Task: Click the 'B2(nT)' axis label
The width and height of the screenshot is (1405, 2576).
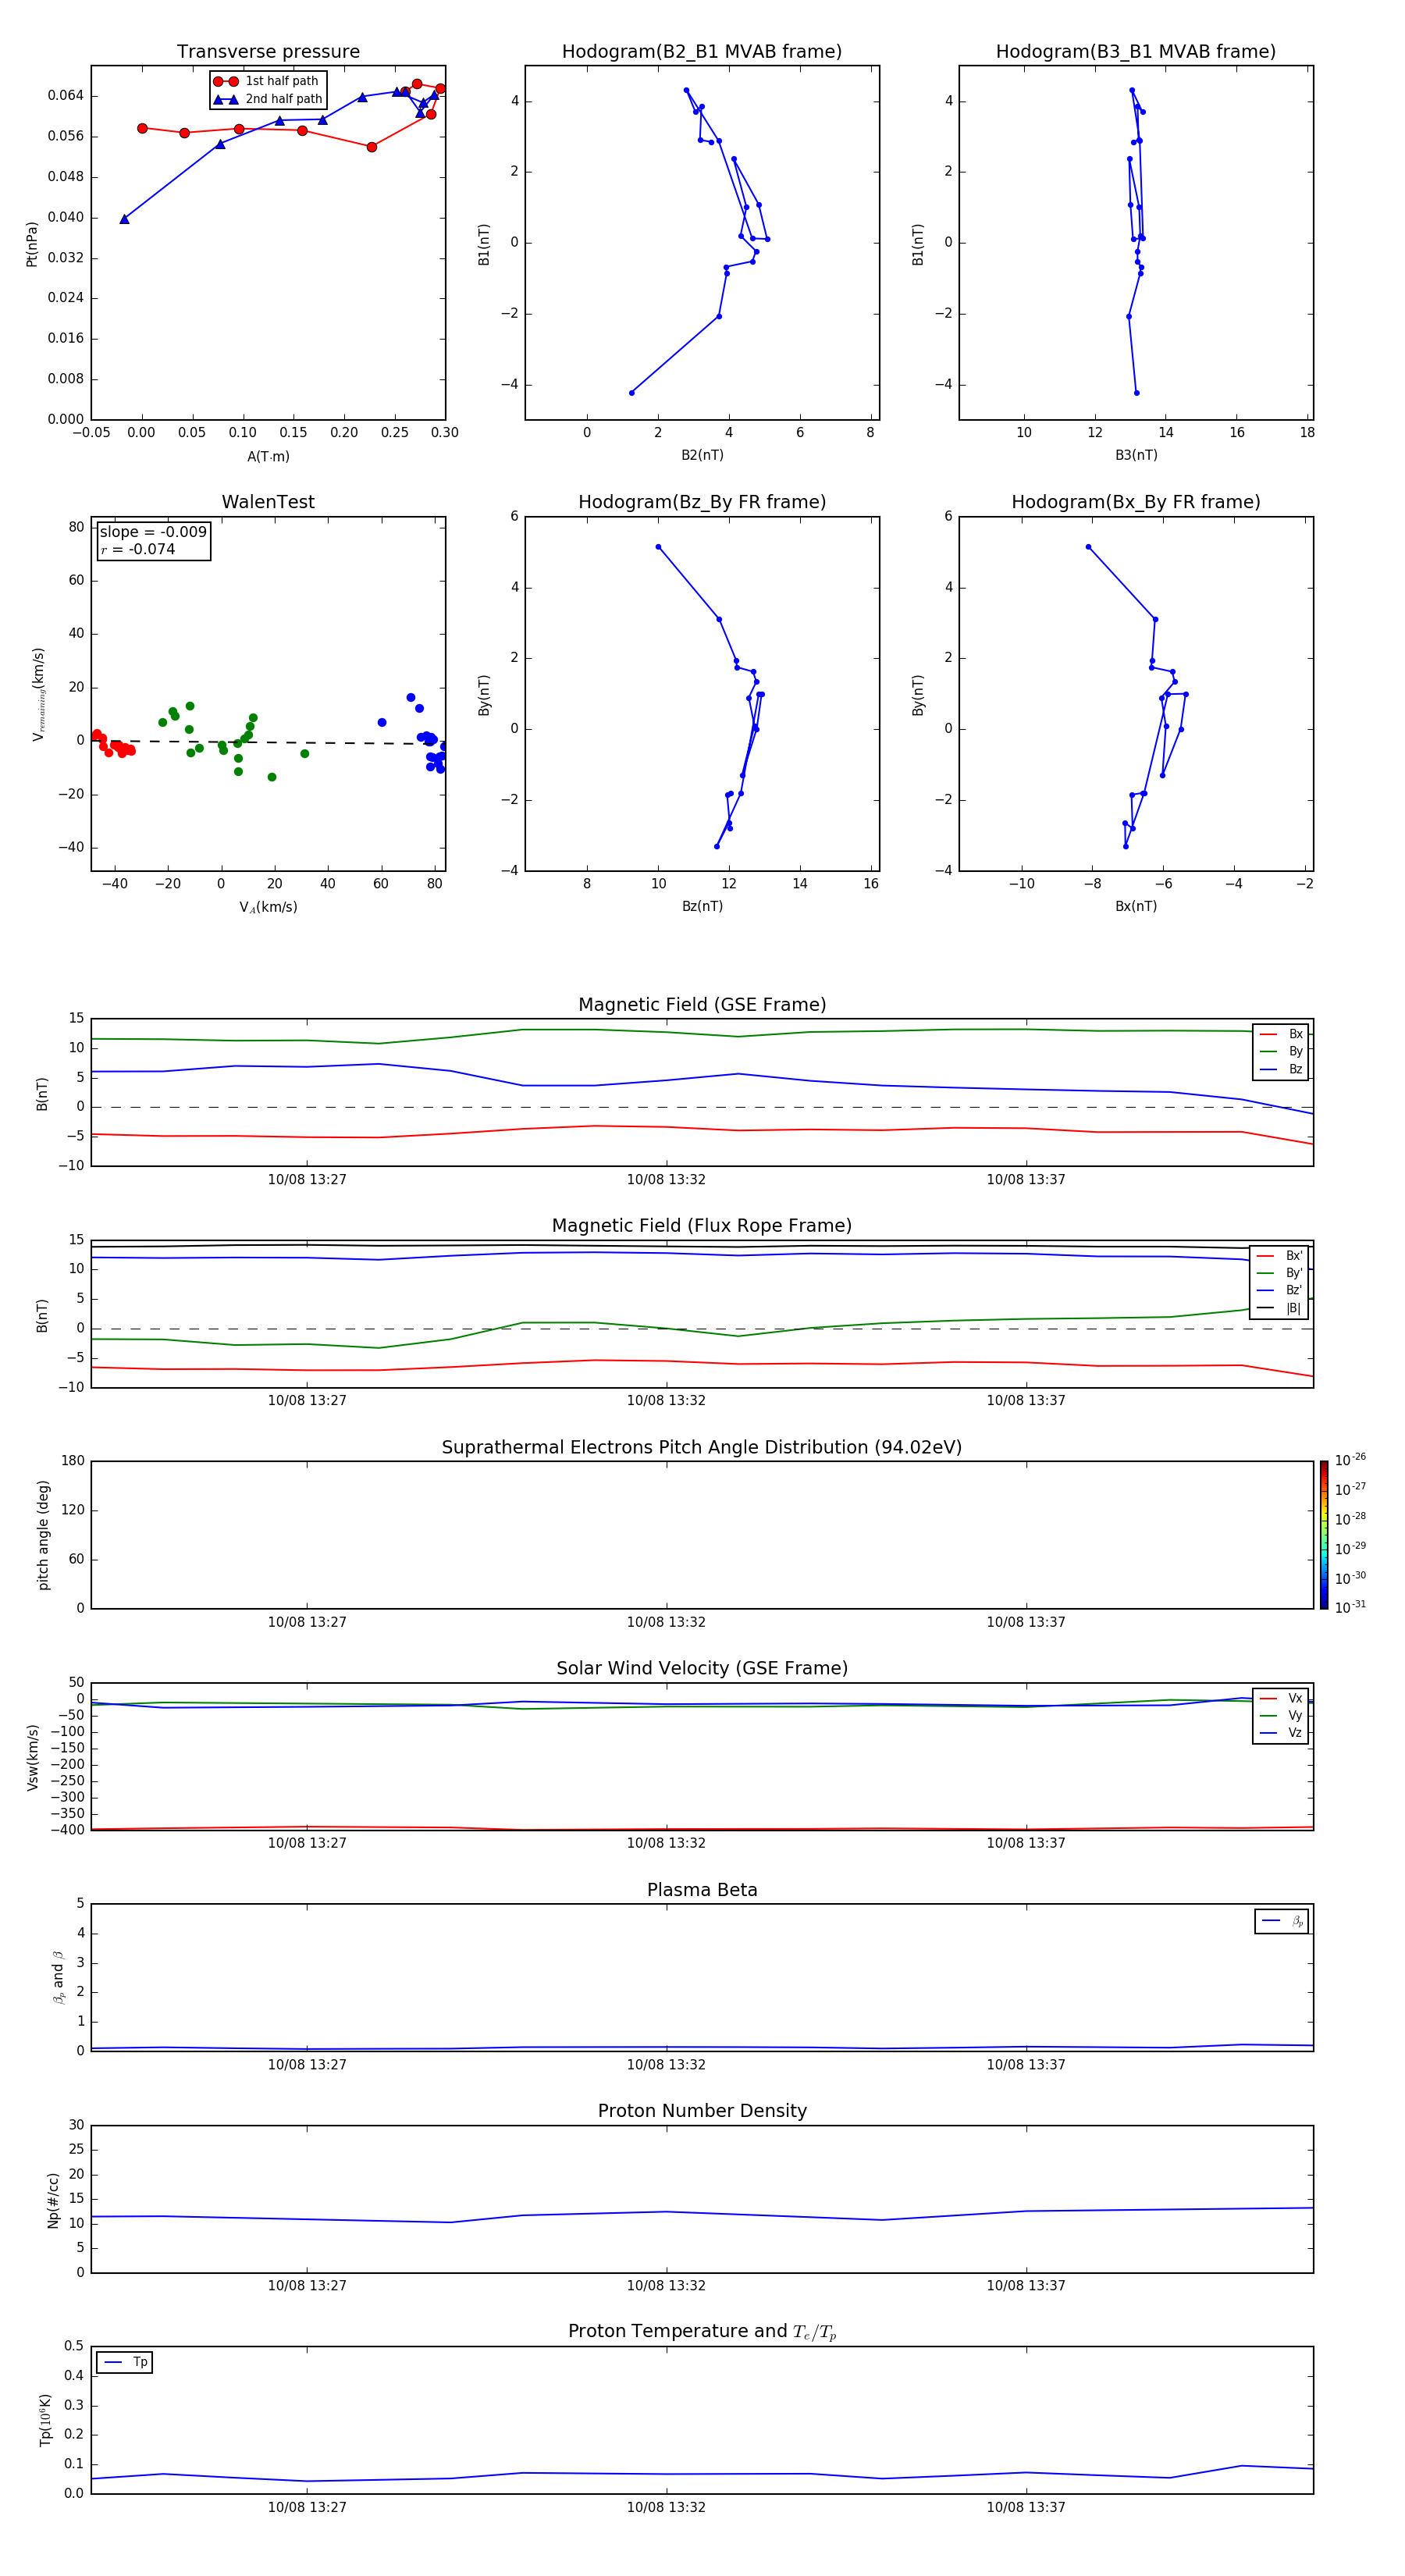Action: pyautogui.click(x=702, y=455)
